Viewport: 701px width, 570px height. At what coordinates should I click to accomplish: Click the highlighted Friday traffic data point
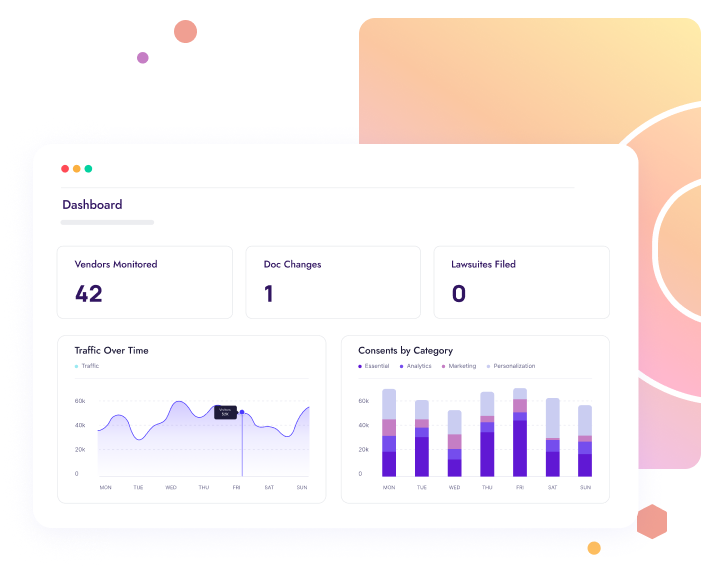pyautogui.click(x=242, y=412)
